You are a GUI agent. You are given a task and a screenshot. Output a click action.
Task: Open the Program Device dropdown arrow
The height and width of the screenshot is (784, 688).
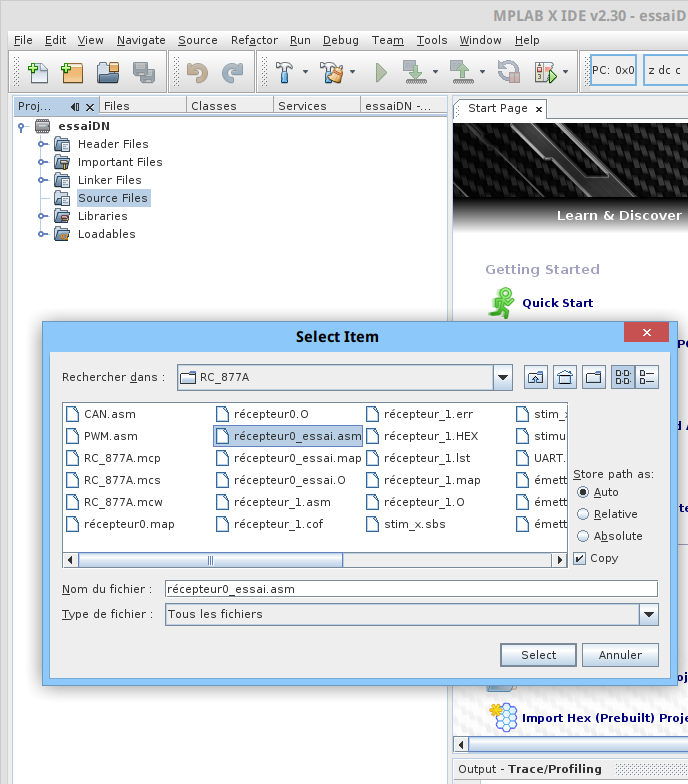[435, 72]
